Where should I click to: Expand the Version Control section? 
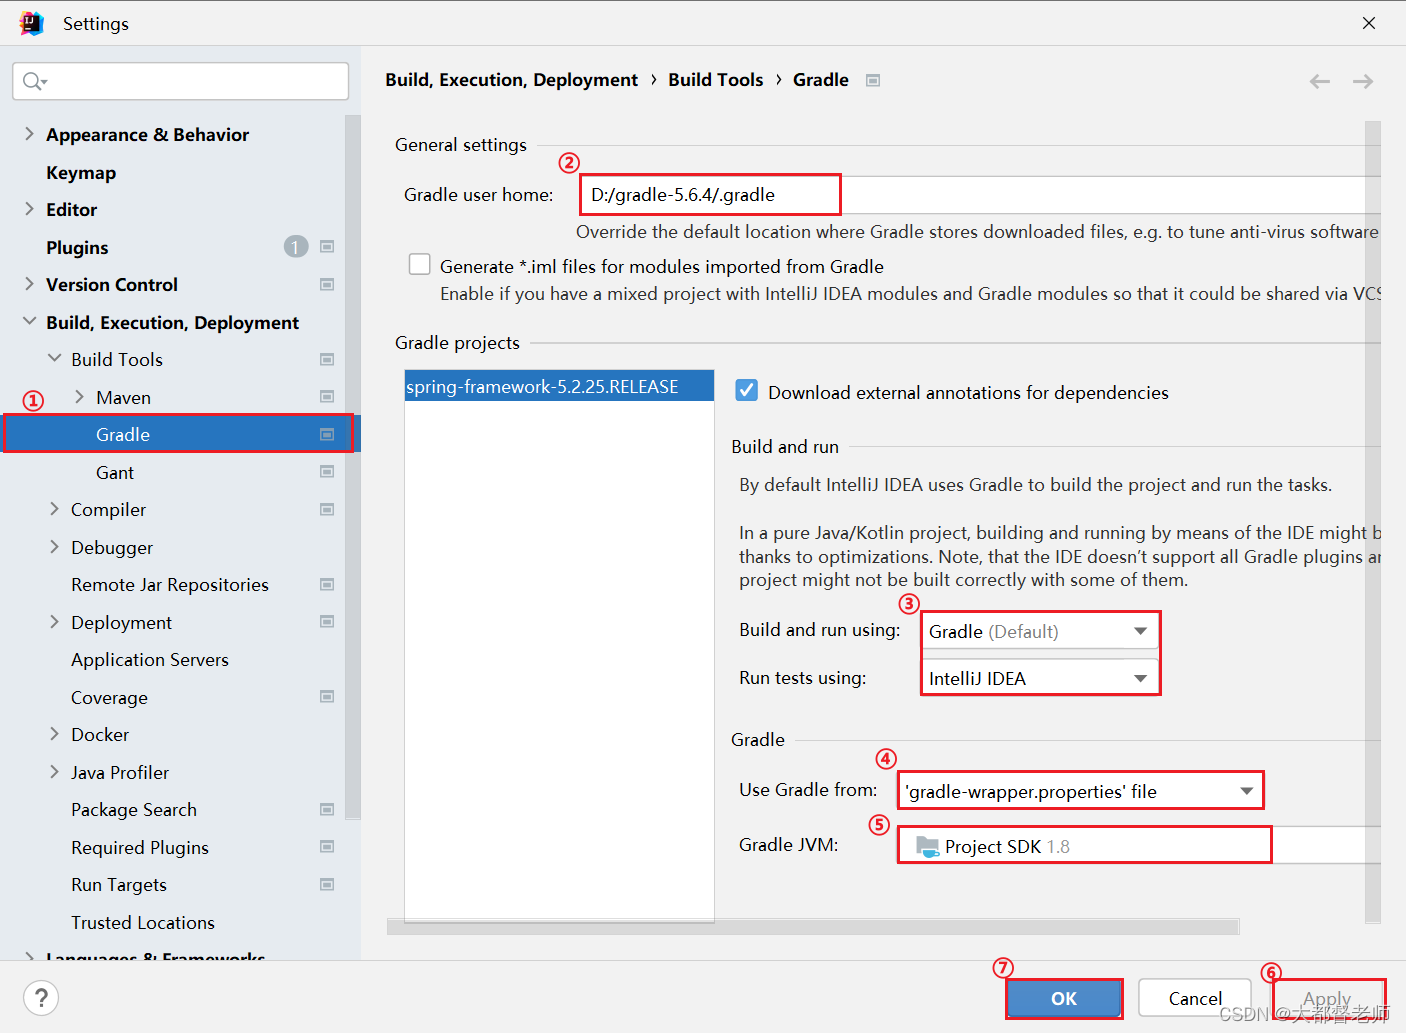[x=29, y=284]
